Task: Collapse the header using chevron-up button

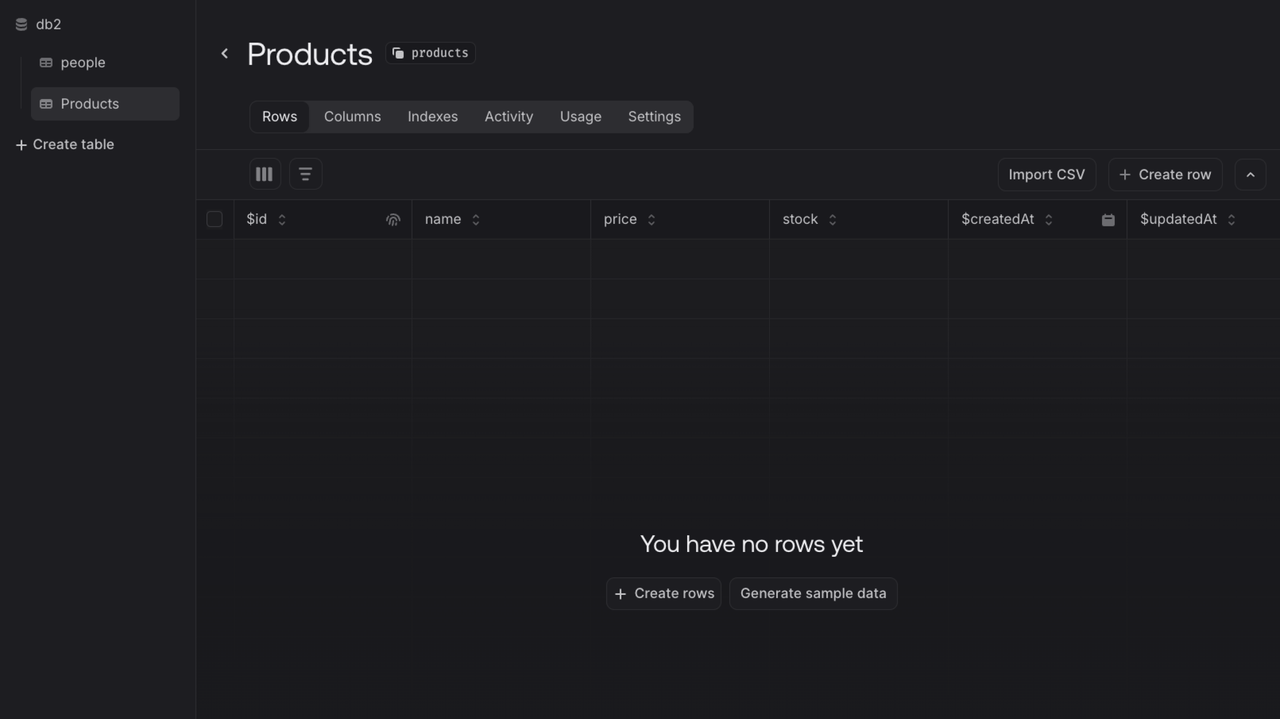Action: (1250, 174)
